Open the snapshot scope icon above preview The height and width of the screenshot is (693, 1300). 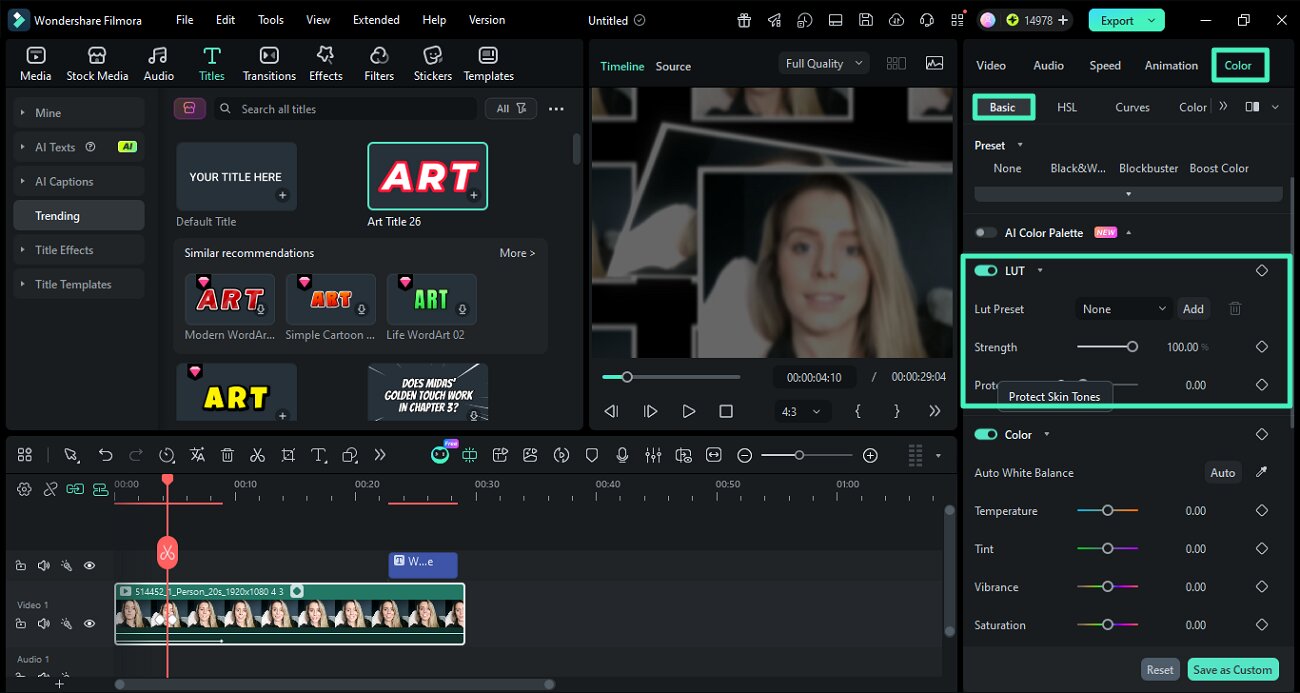click(x=934, y=63)
